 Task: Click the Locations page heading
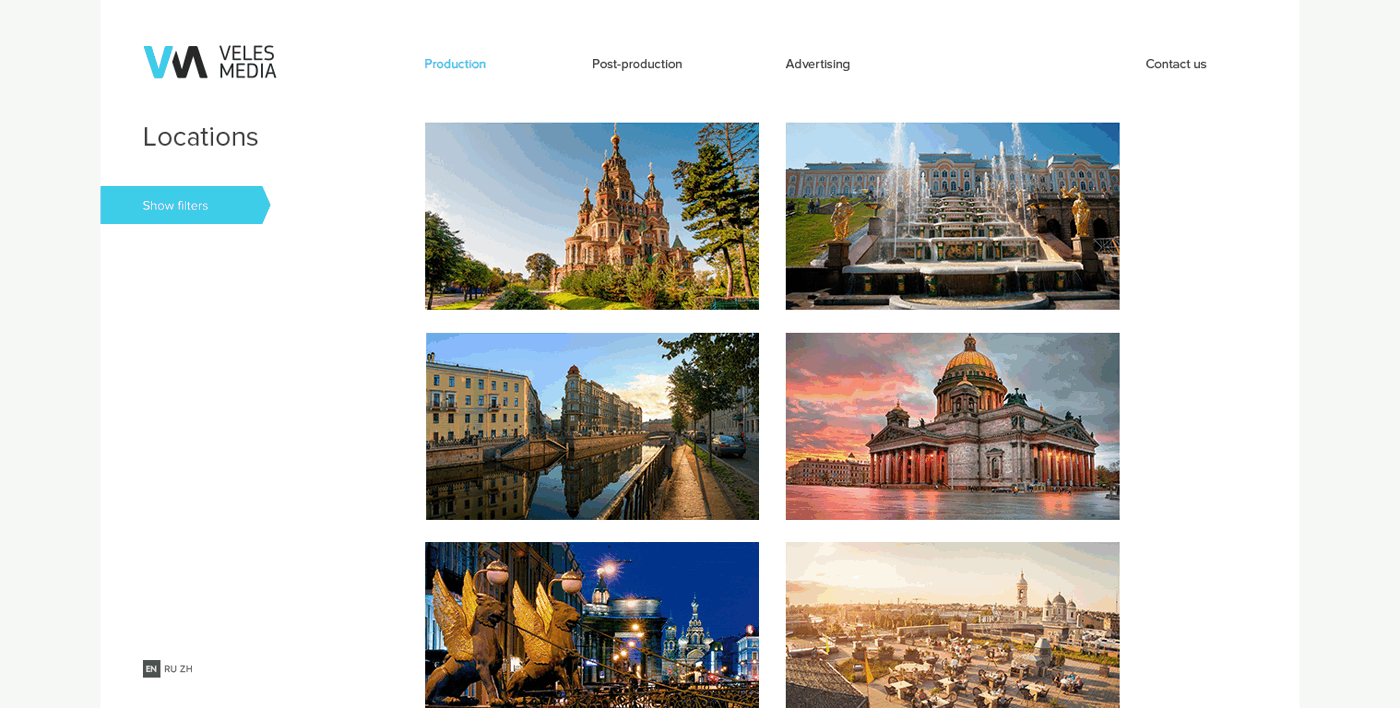(x=200, y=137)
